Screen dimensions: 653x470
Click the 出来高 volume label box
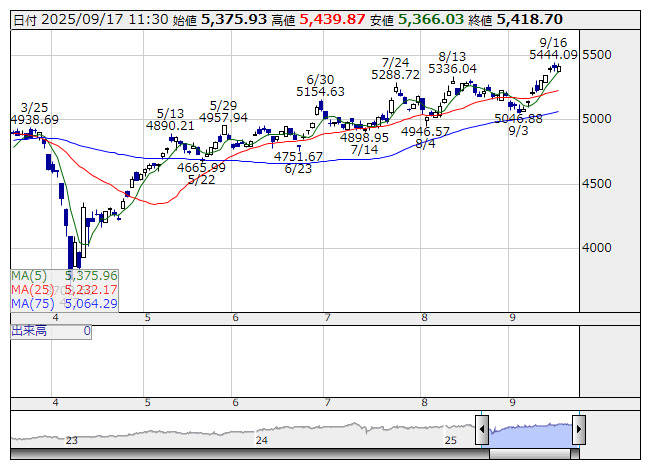click(x=51, y=331)
